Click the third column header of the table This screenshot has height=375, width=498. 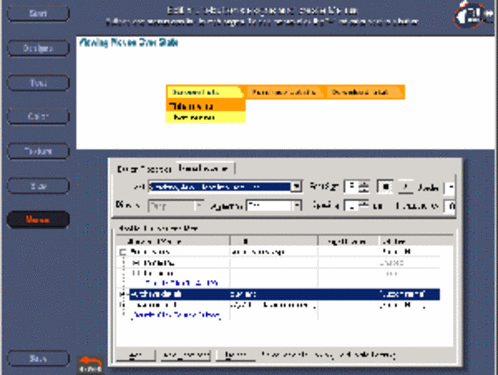pos(348,241)
